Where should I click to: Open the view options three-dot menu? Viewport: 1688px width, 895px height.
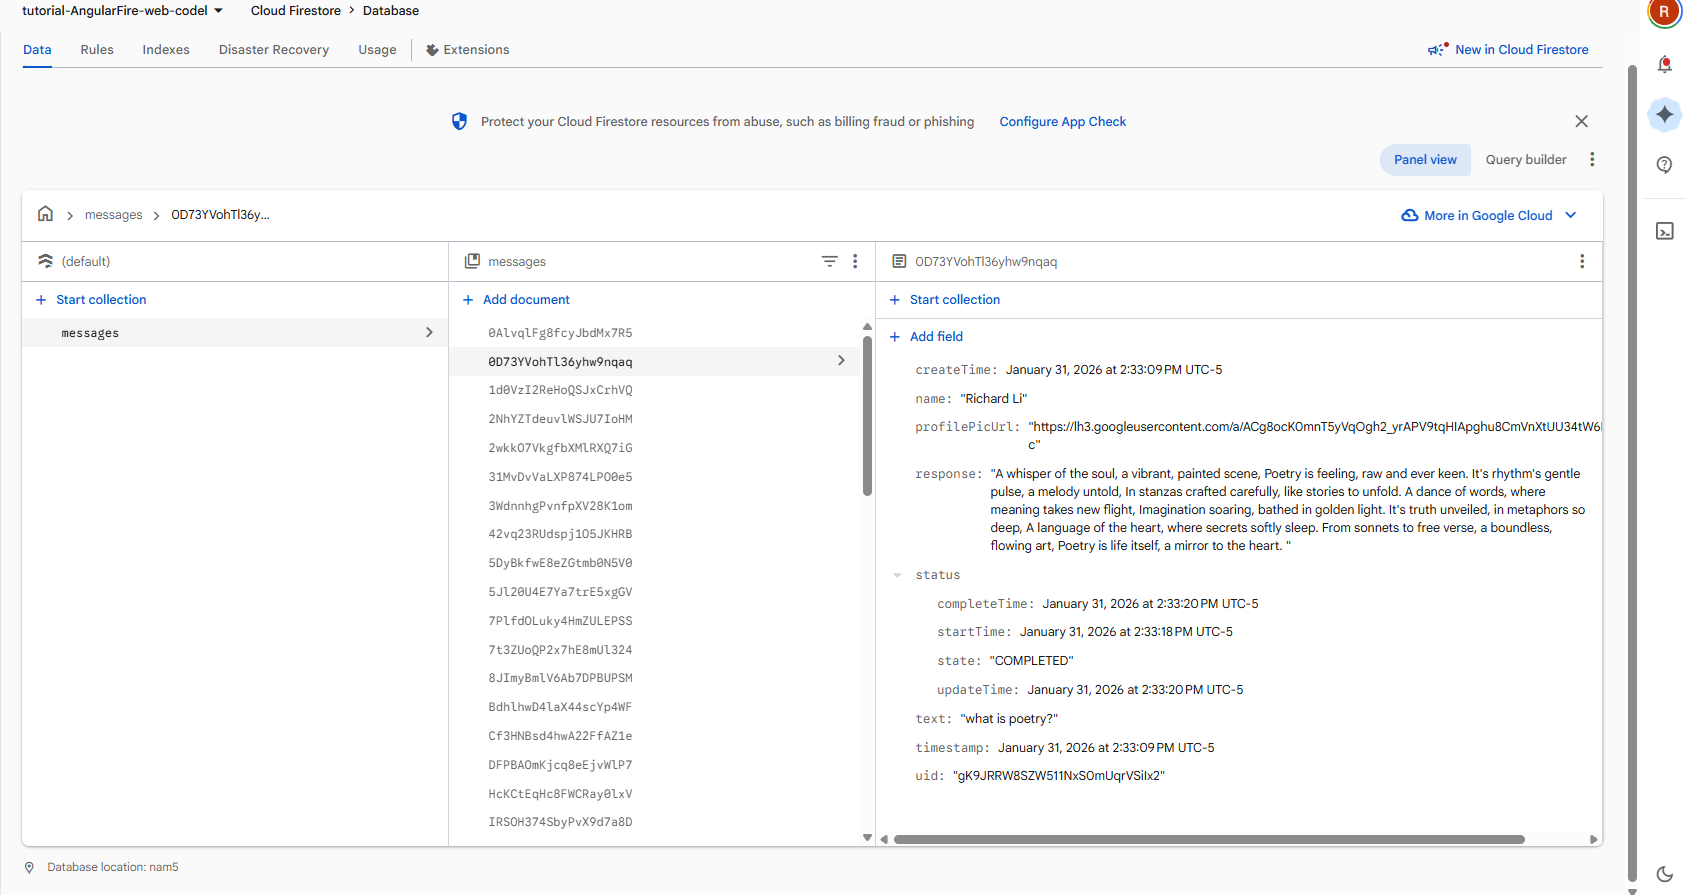pyautogui.click(x=1592, y=159)
